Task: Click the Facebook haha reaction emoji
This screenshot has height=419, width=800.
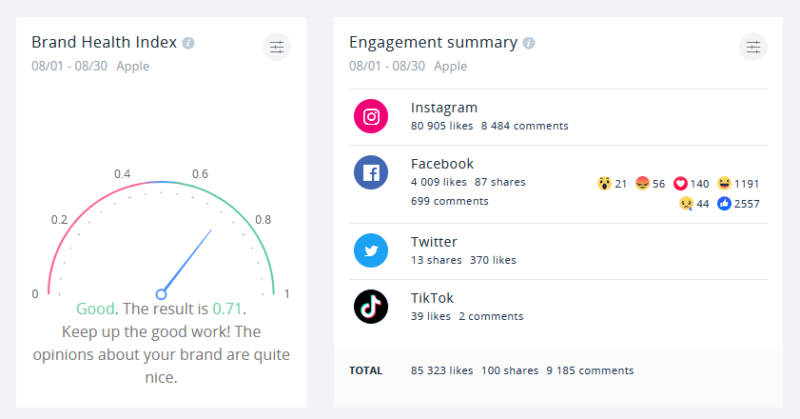Action: coord(725,184)
